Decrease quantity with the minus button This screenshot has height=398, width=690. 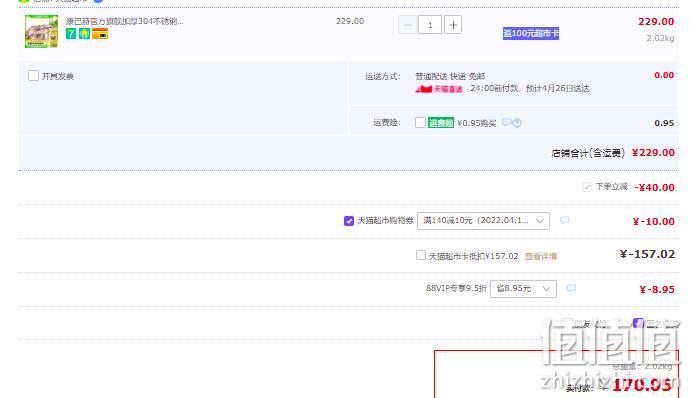pyautogui.click(x=407, y=25)
